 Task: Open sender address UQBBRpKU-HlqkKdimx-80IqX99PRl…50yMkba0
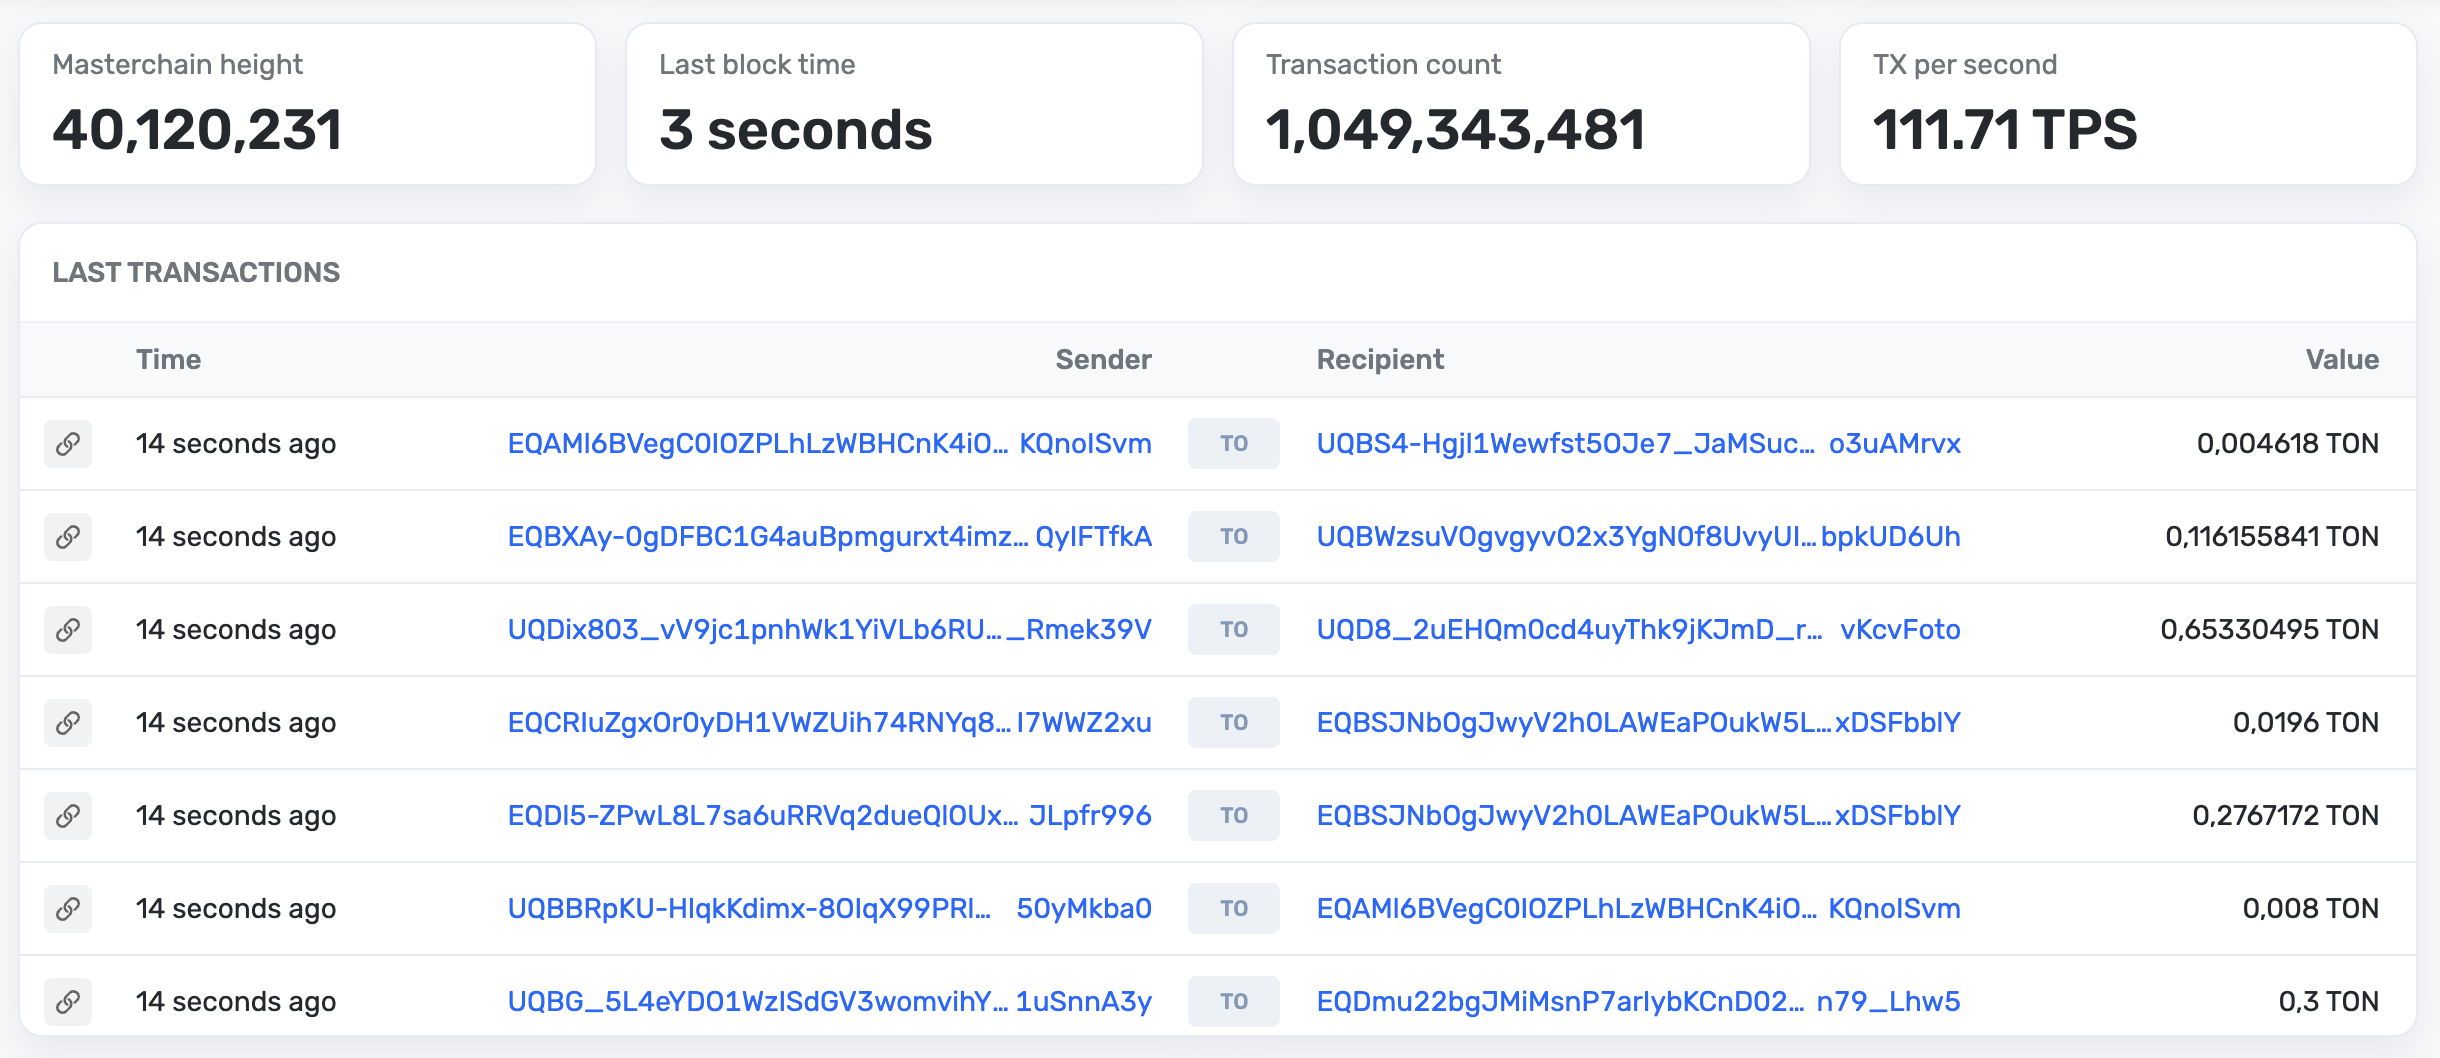tap(829, 909)
